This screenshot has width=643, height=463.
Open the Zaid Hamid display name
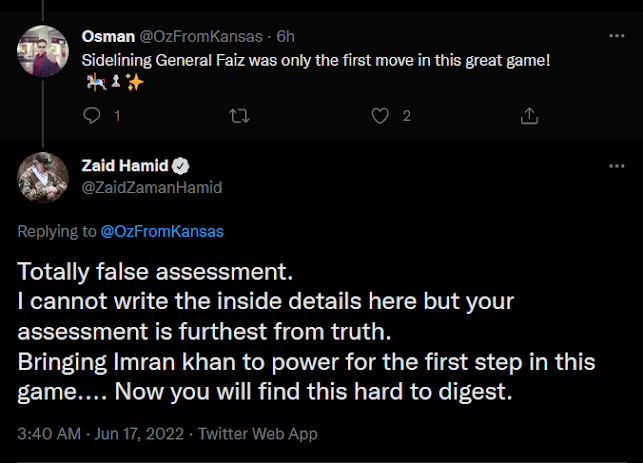(x=129, y=167)
